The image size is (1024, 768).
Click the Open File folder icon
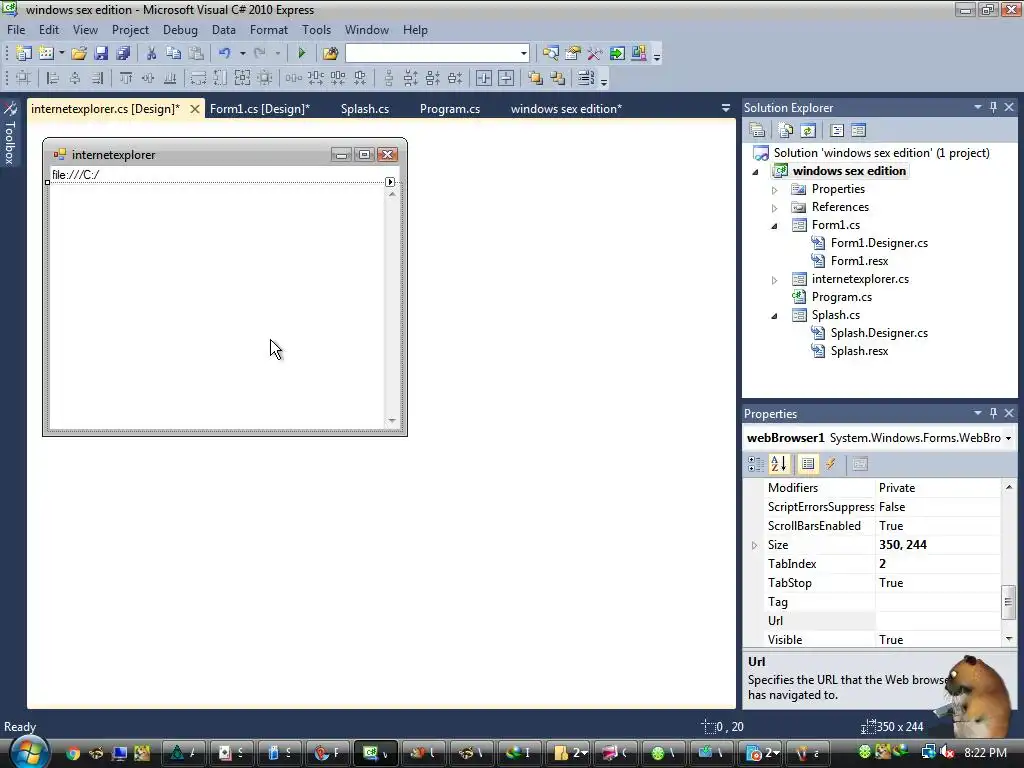point(79,54)
